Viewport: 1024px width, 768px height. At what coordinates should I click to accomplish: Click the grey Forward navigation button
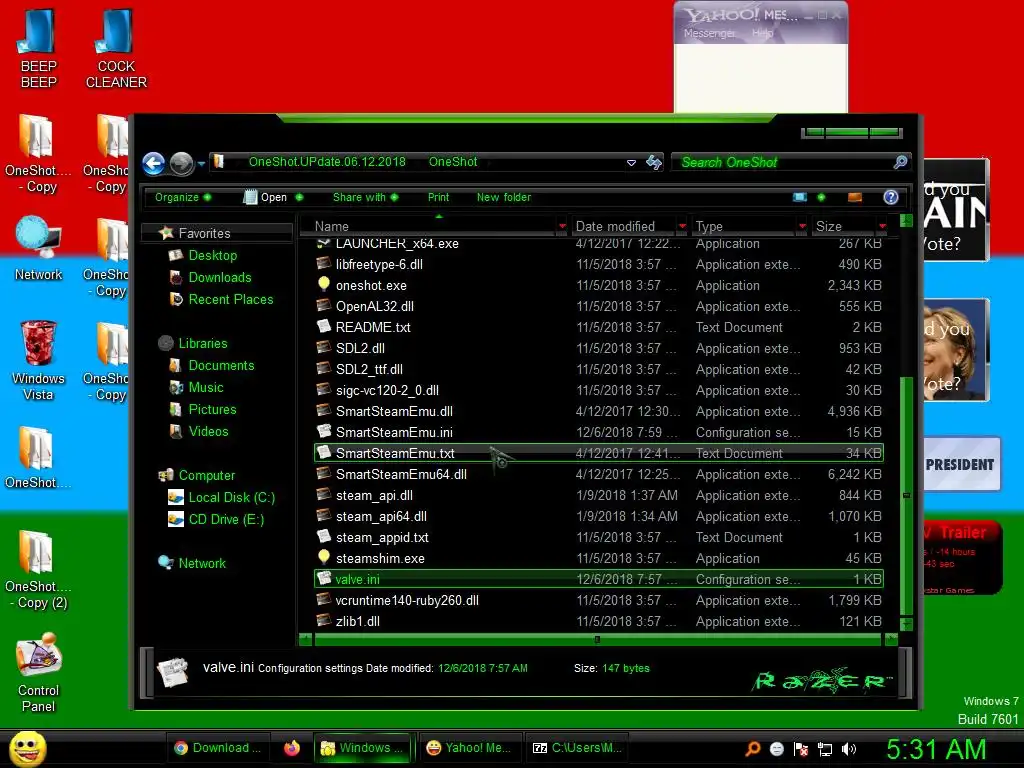click(x=182, y=163)
